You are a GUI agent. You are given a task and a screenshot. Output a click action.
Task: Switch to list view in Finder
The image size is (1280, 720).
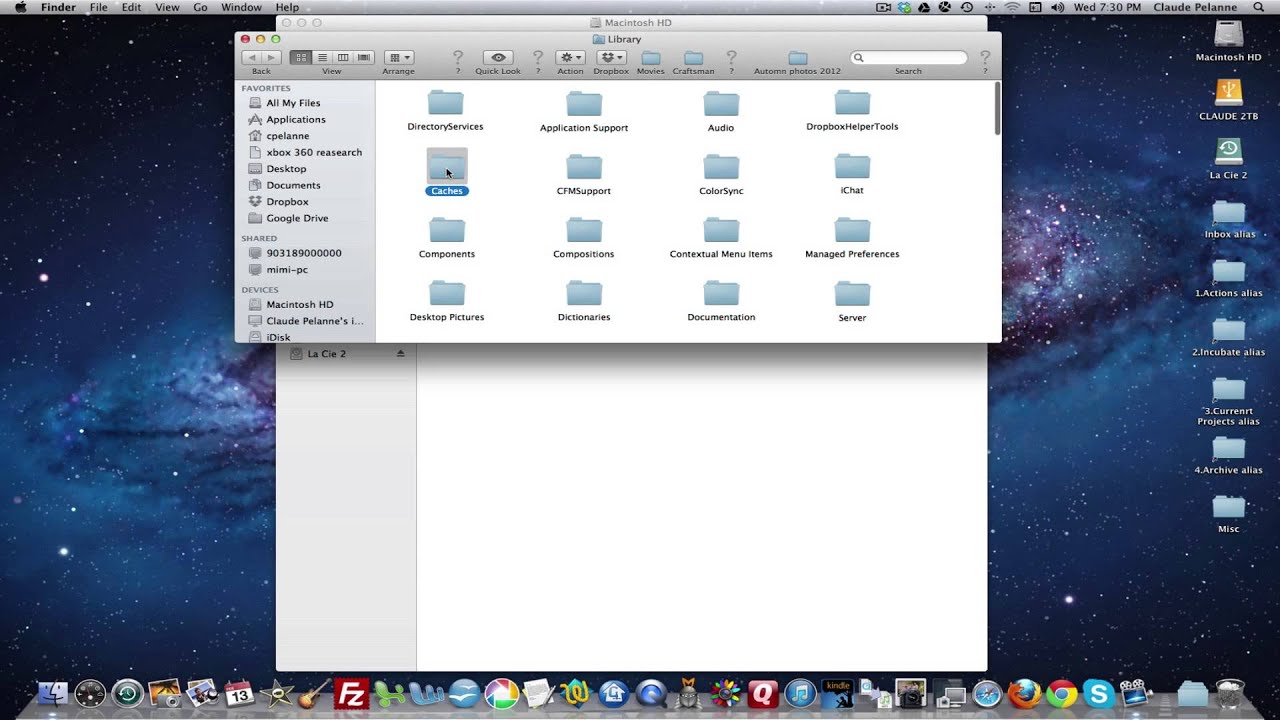click(x=322, y=58)
